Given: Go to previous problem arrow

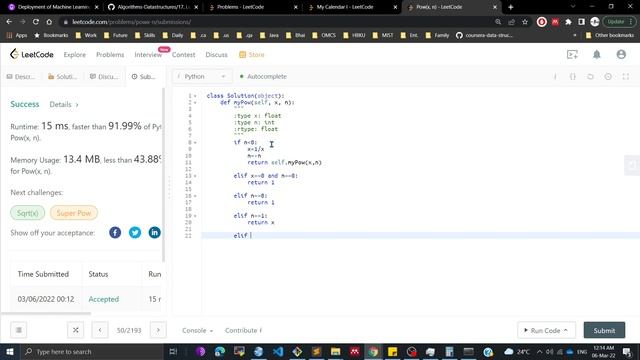Looking at the screenshot, I should click(100, 330).
